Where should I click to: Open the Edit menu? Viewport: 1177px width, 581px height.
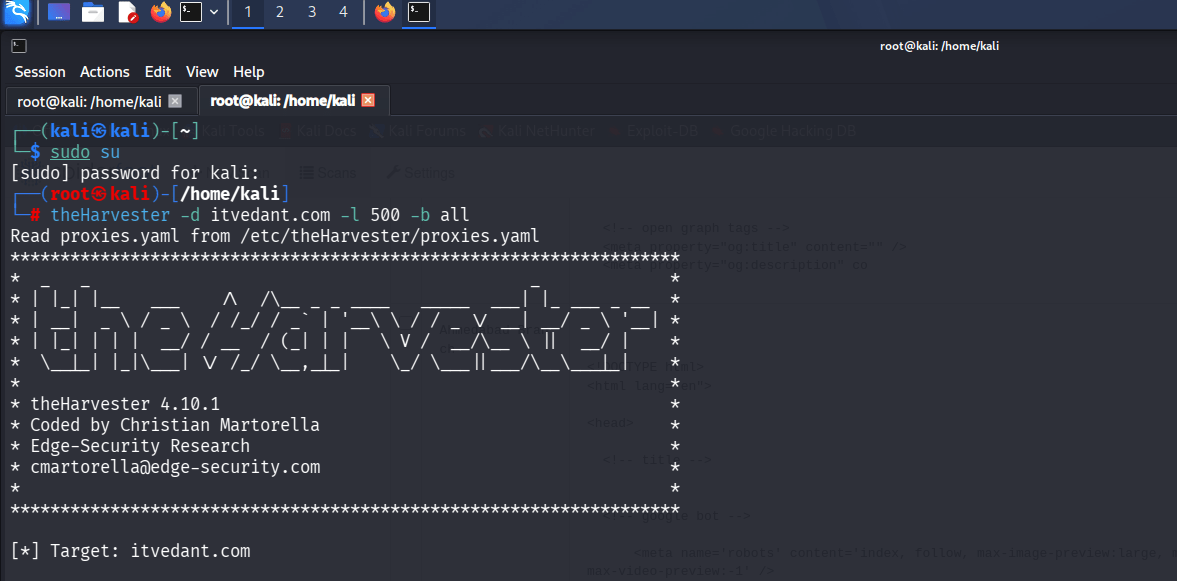158,72
